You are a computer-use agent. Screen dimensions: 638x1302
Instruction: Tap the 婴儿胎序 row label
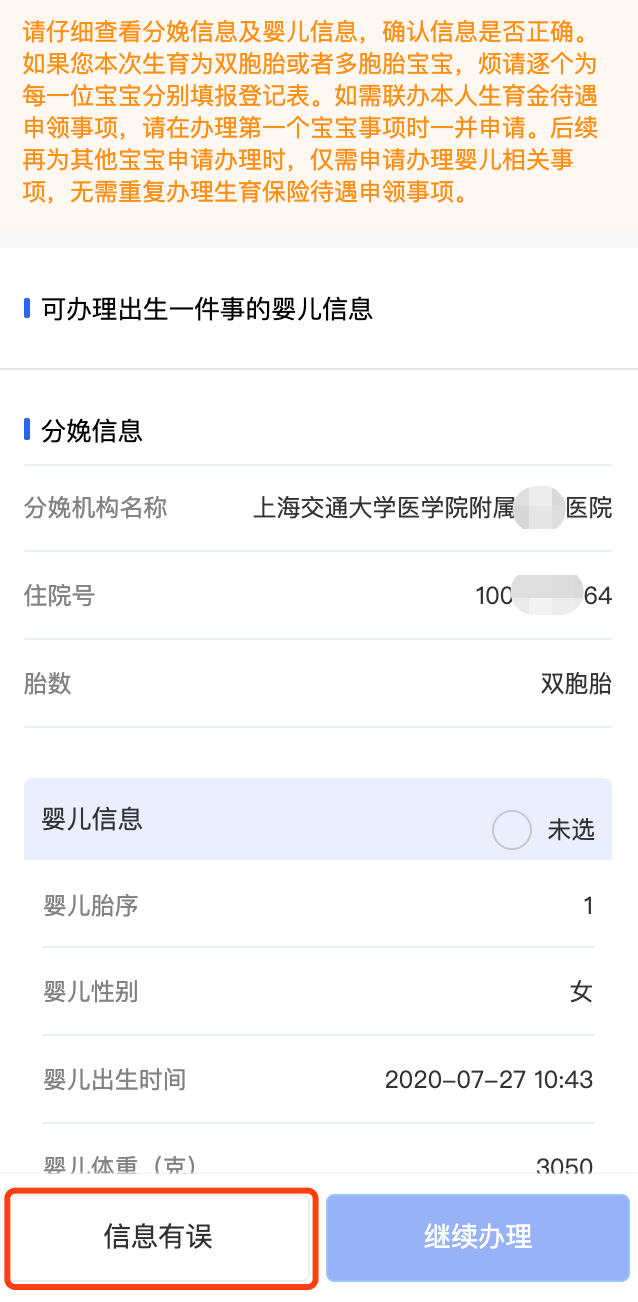90,906
